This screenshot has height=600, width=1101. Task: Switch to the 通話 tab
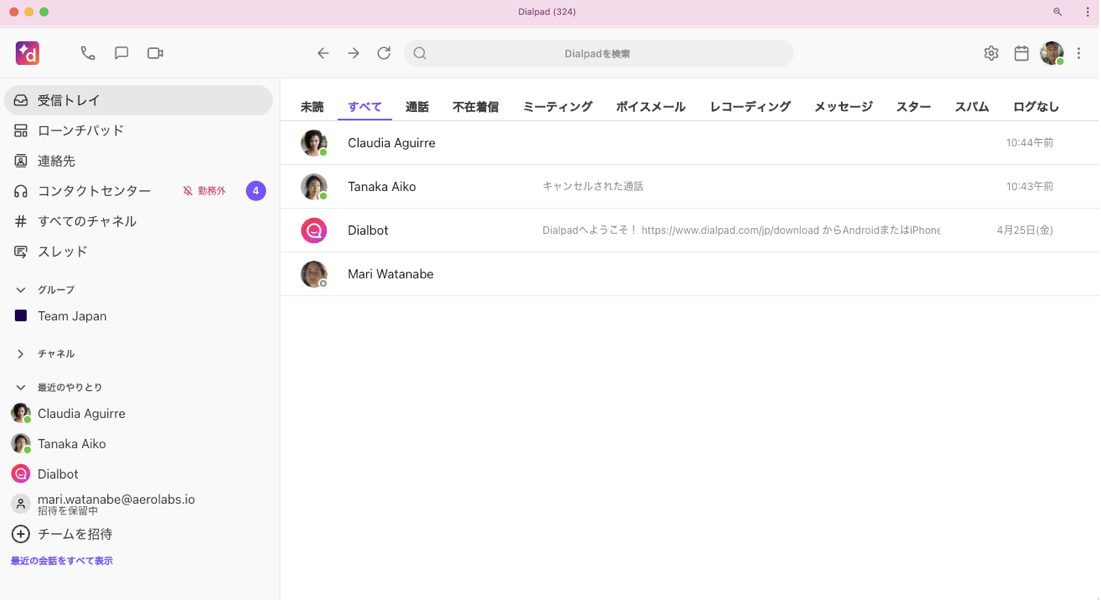416,107
